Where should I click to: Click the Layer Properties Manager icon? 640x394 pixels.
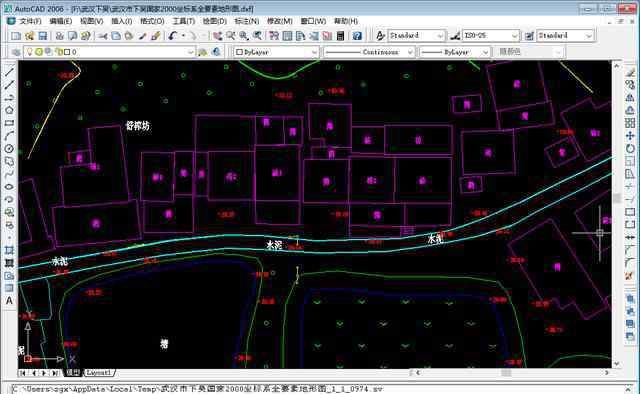pyautogui.click(x=16, y=52)
